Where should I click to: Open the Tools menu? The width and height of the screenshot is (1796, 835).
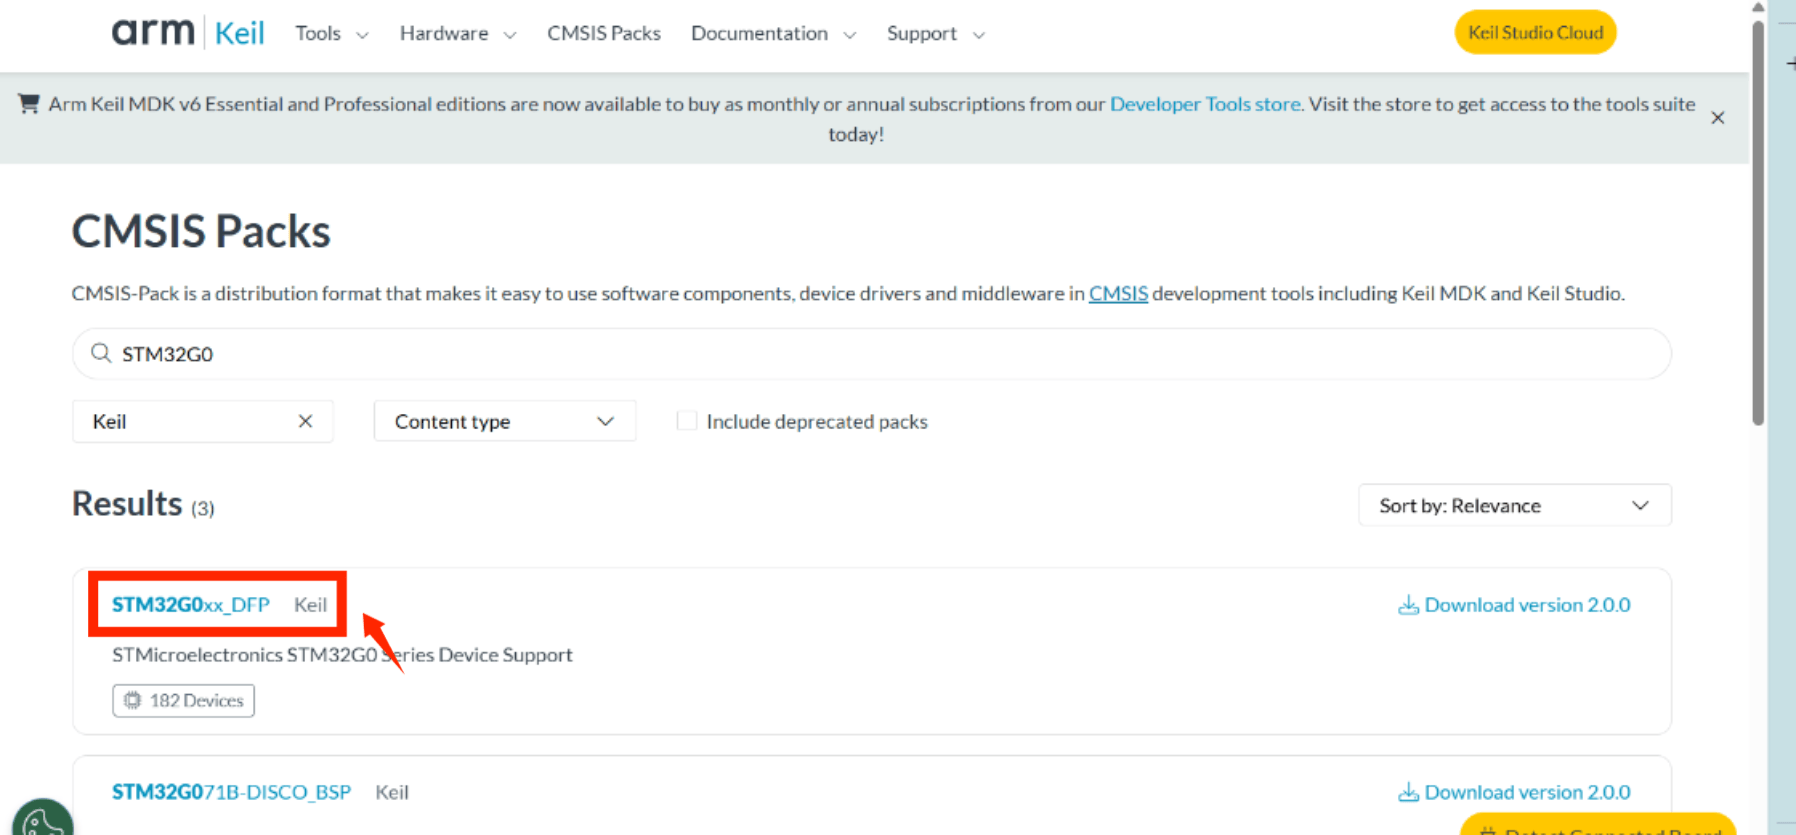click(x=331, y=33)
